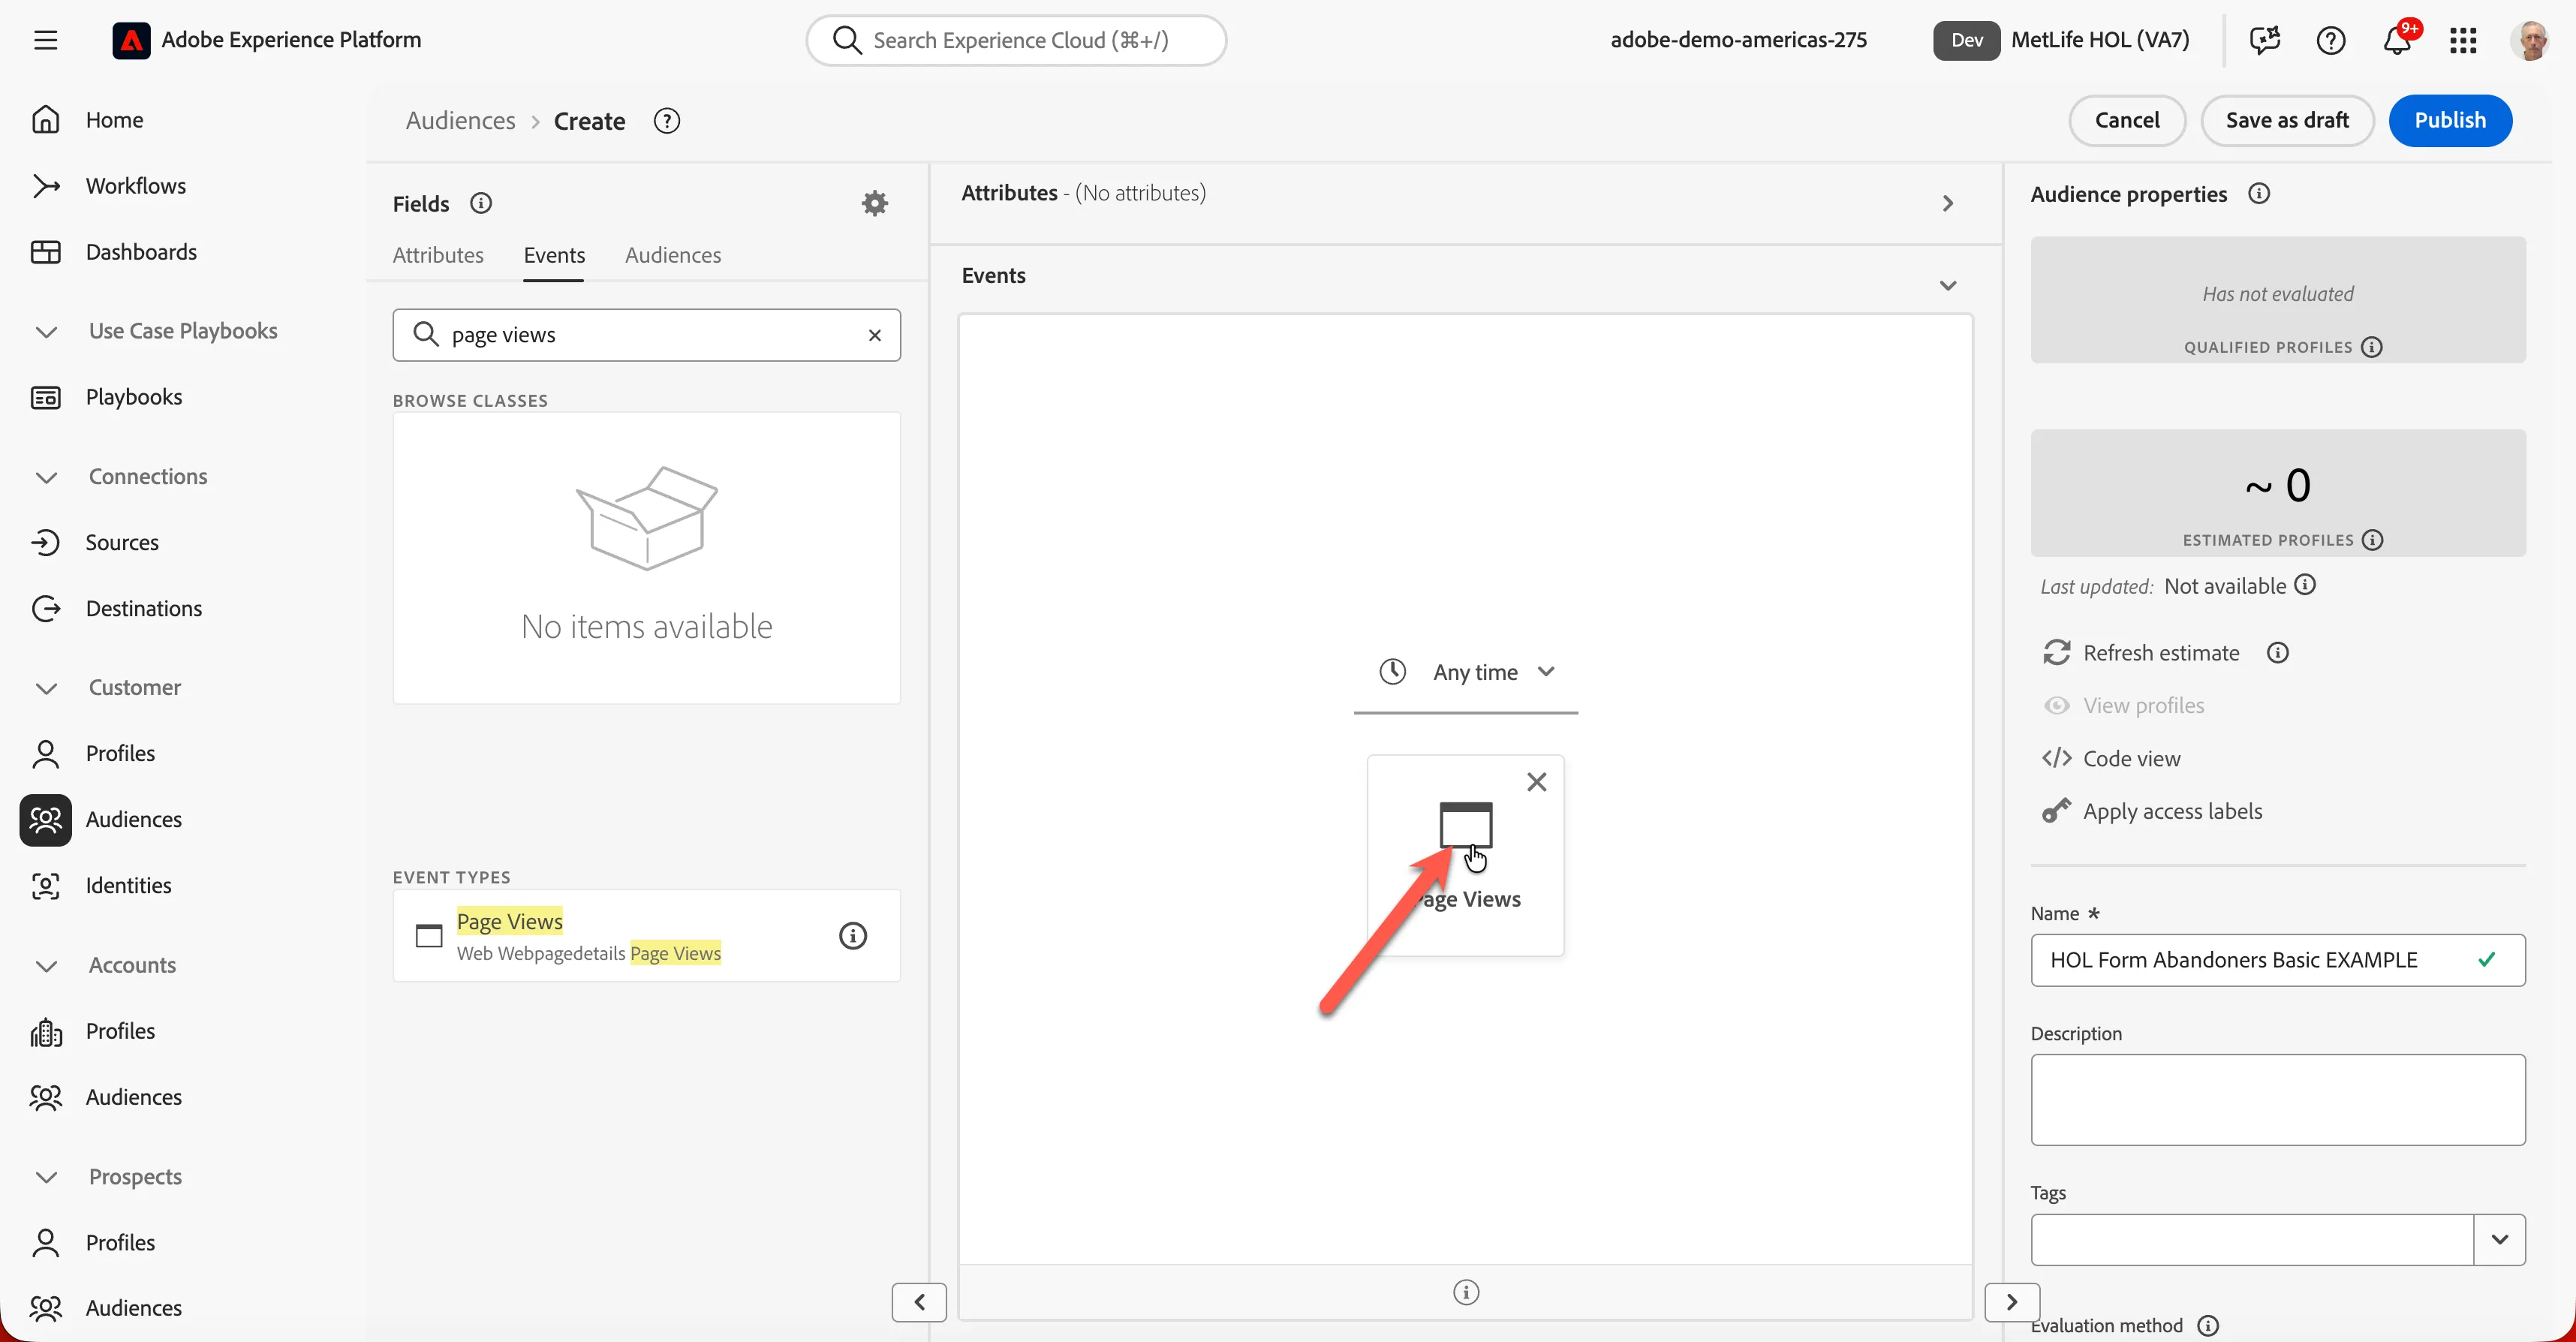Open the help icon in top bar
The width and height of the screenshot is (2576, 1342).
pos(2330,40)
